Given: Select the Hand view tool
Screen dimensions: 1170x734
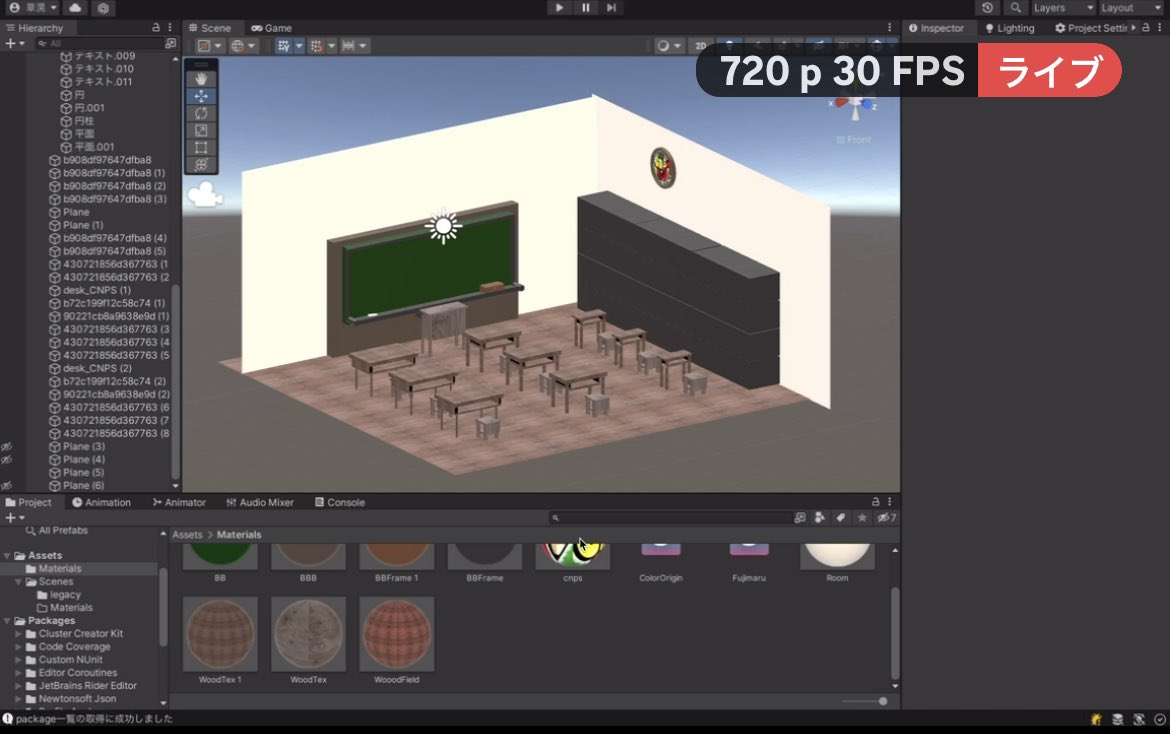Looking at the screenshot, I should (x=201, y=79).
